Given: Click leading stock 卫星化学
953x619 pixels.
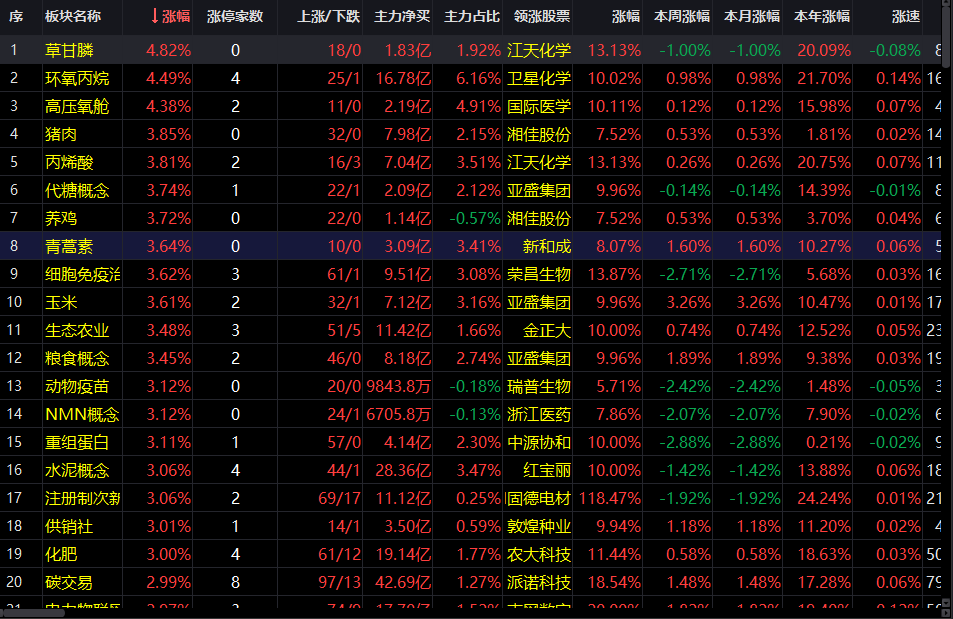Looking at the screenshot, I should [539, 78].
